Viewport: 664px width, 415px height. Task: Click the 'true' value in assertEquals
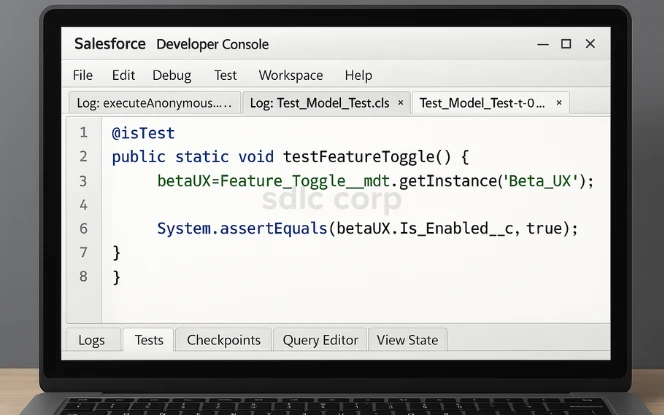pyautogui.click(x=544, y=229)
